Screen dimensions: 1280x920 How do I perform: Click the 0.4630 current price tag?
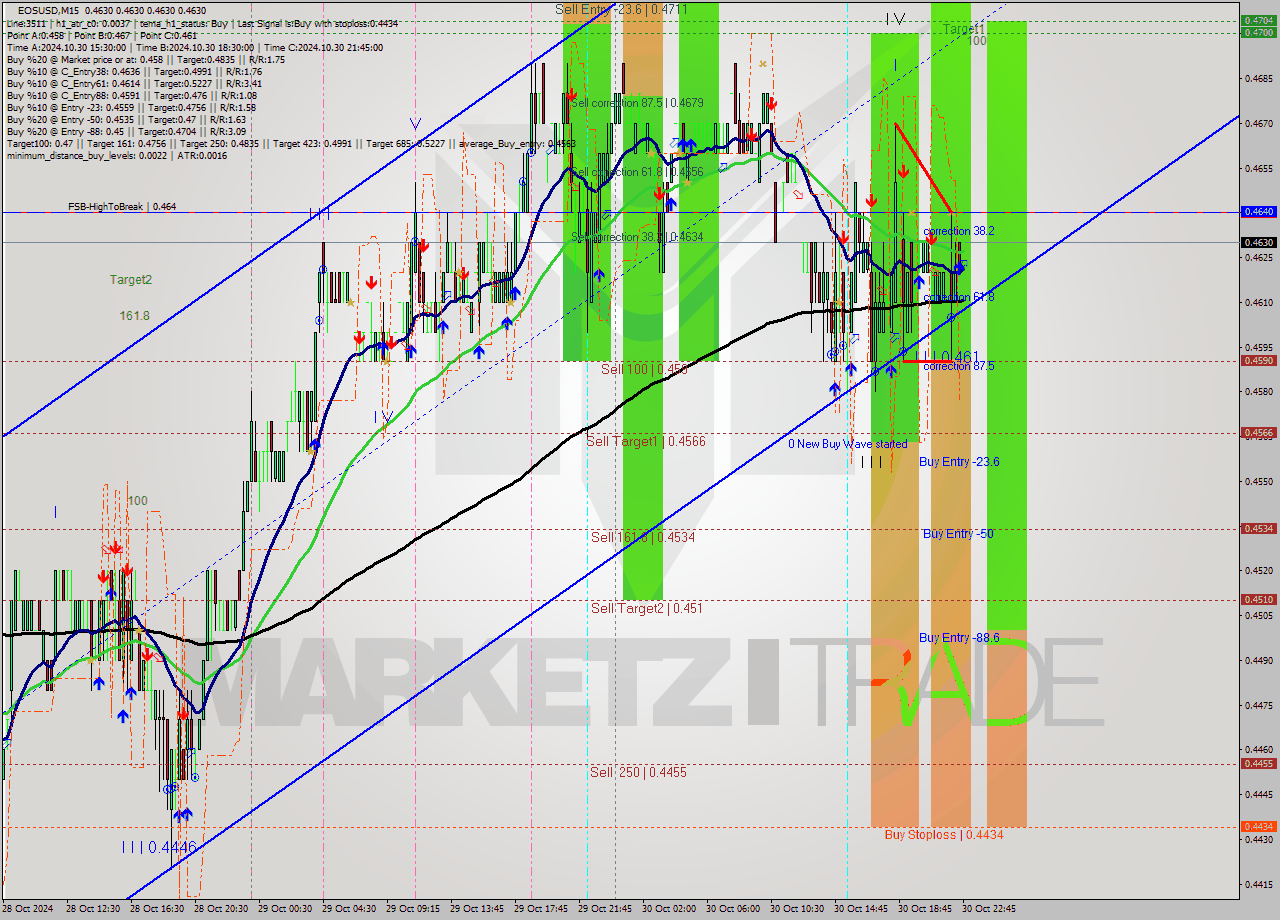[1258, 242]
